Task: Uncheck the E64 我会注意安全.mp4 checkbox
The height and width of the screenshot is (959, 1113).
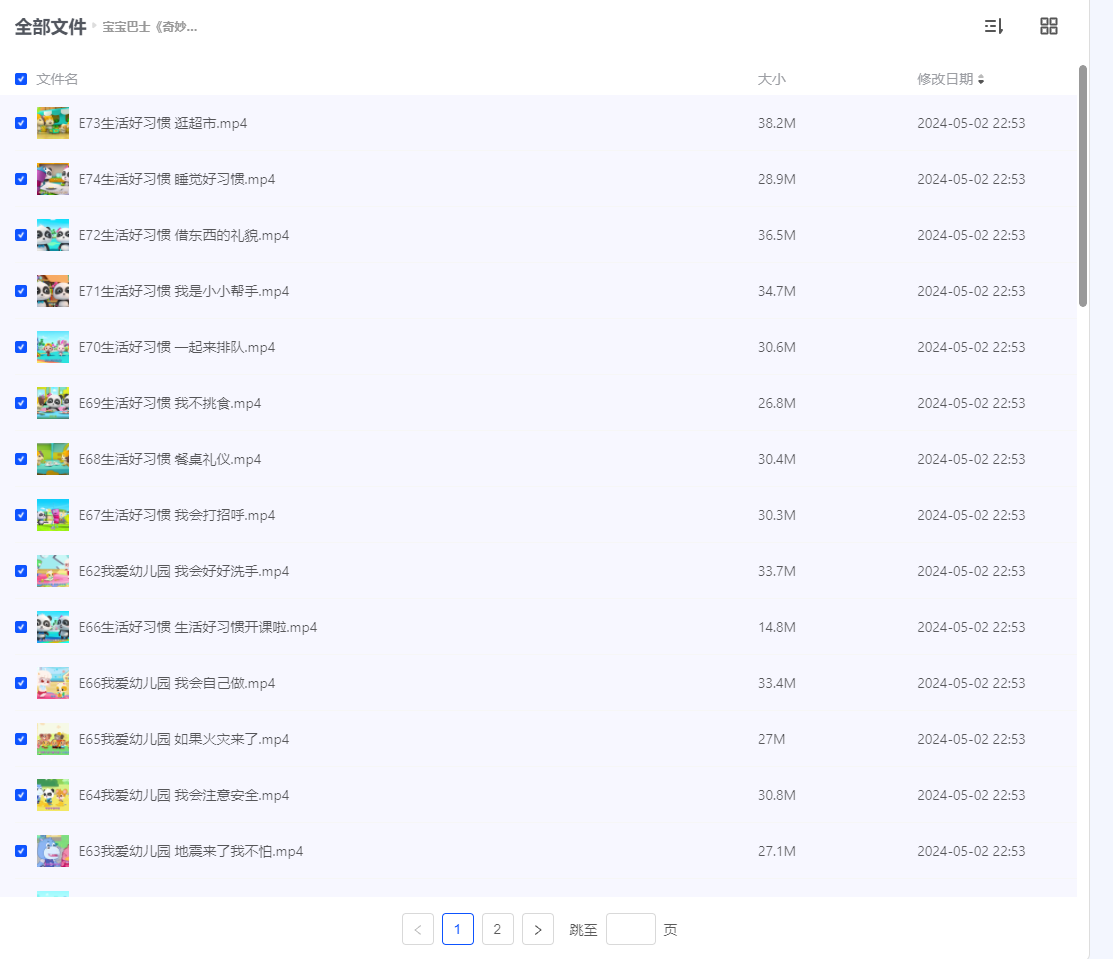Action: coord(21,795)
